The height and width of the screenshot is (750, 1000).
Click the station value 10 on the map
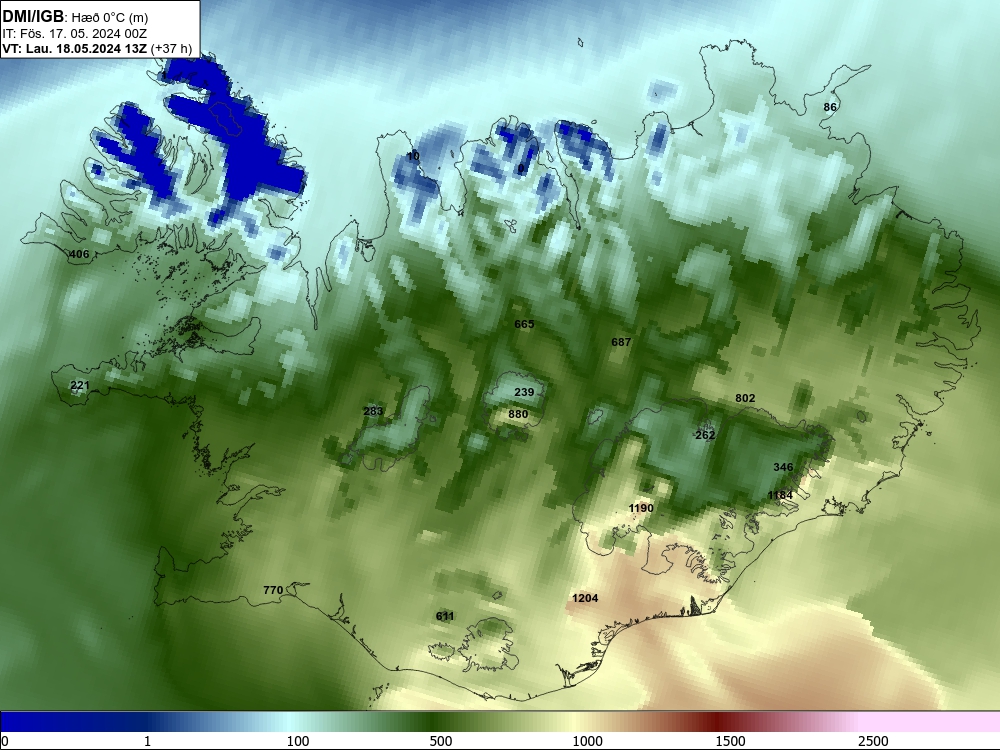tap(413, 156)
